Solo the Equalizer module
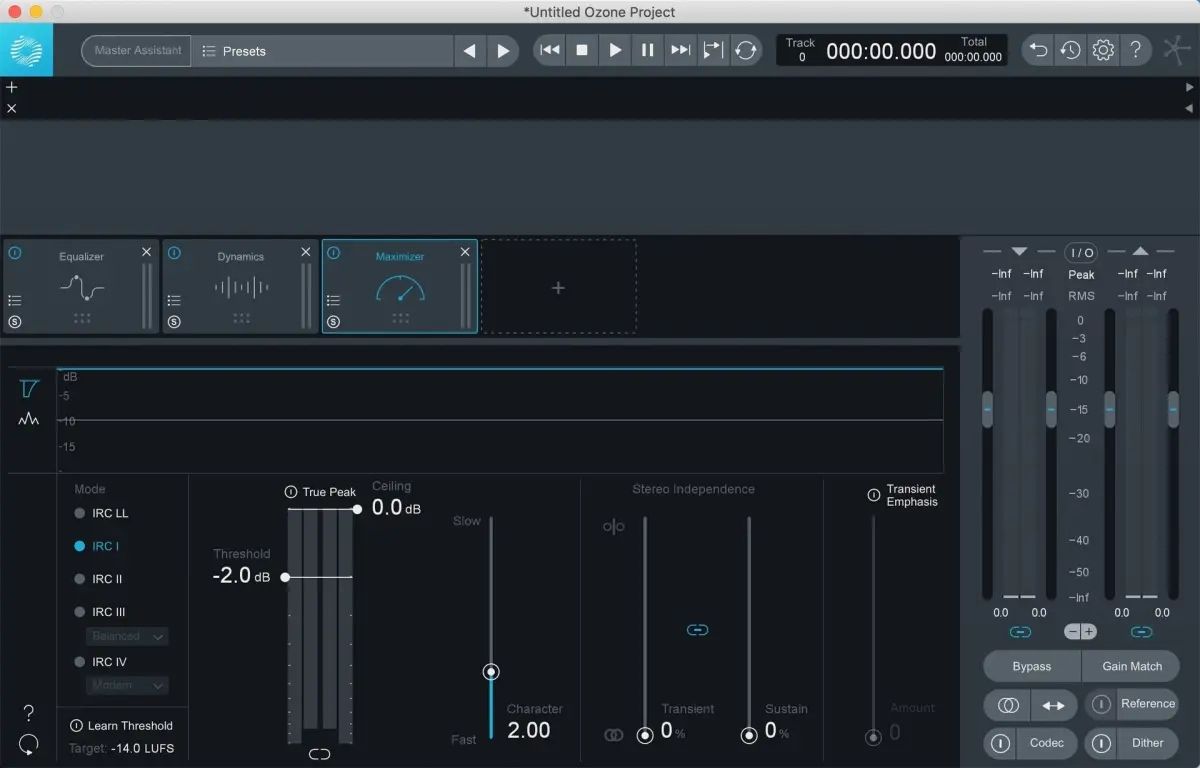1200x768 pixels. [x=15, y=322]
